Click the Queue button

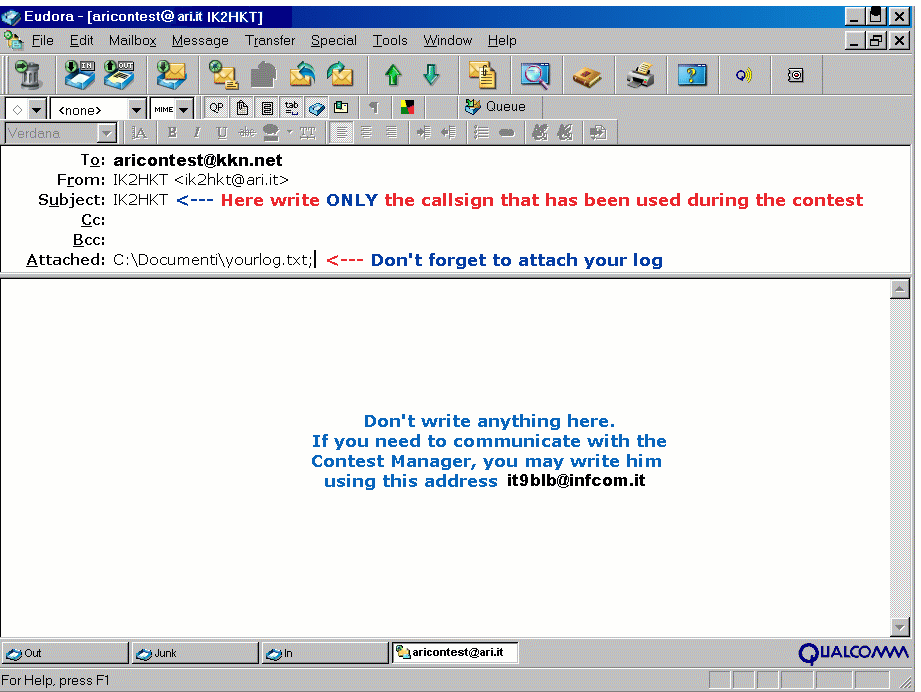(x=495, y=108)
